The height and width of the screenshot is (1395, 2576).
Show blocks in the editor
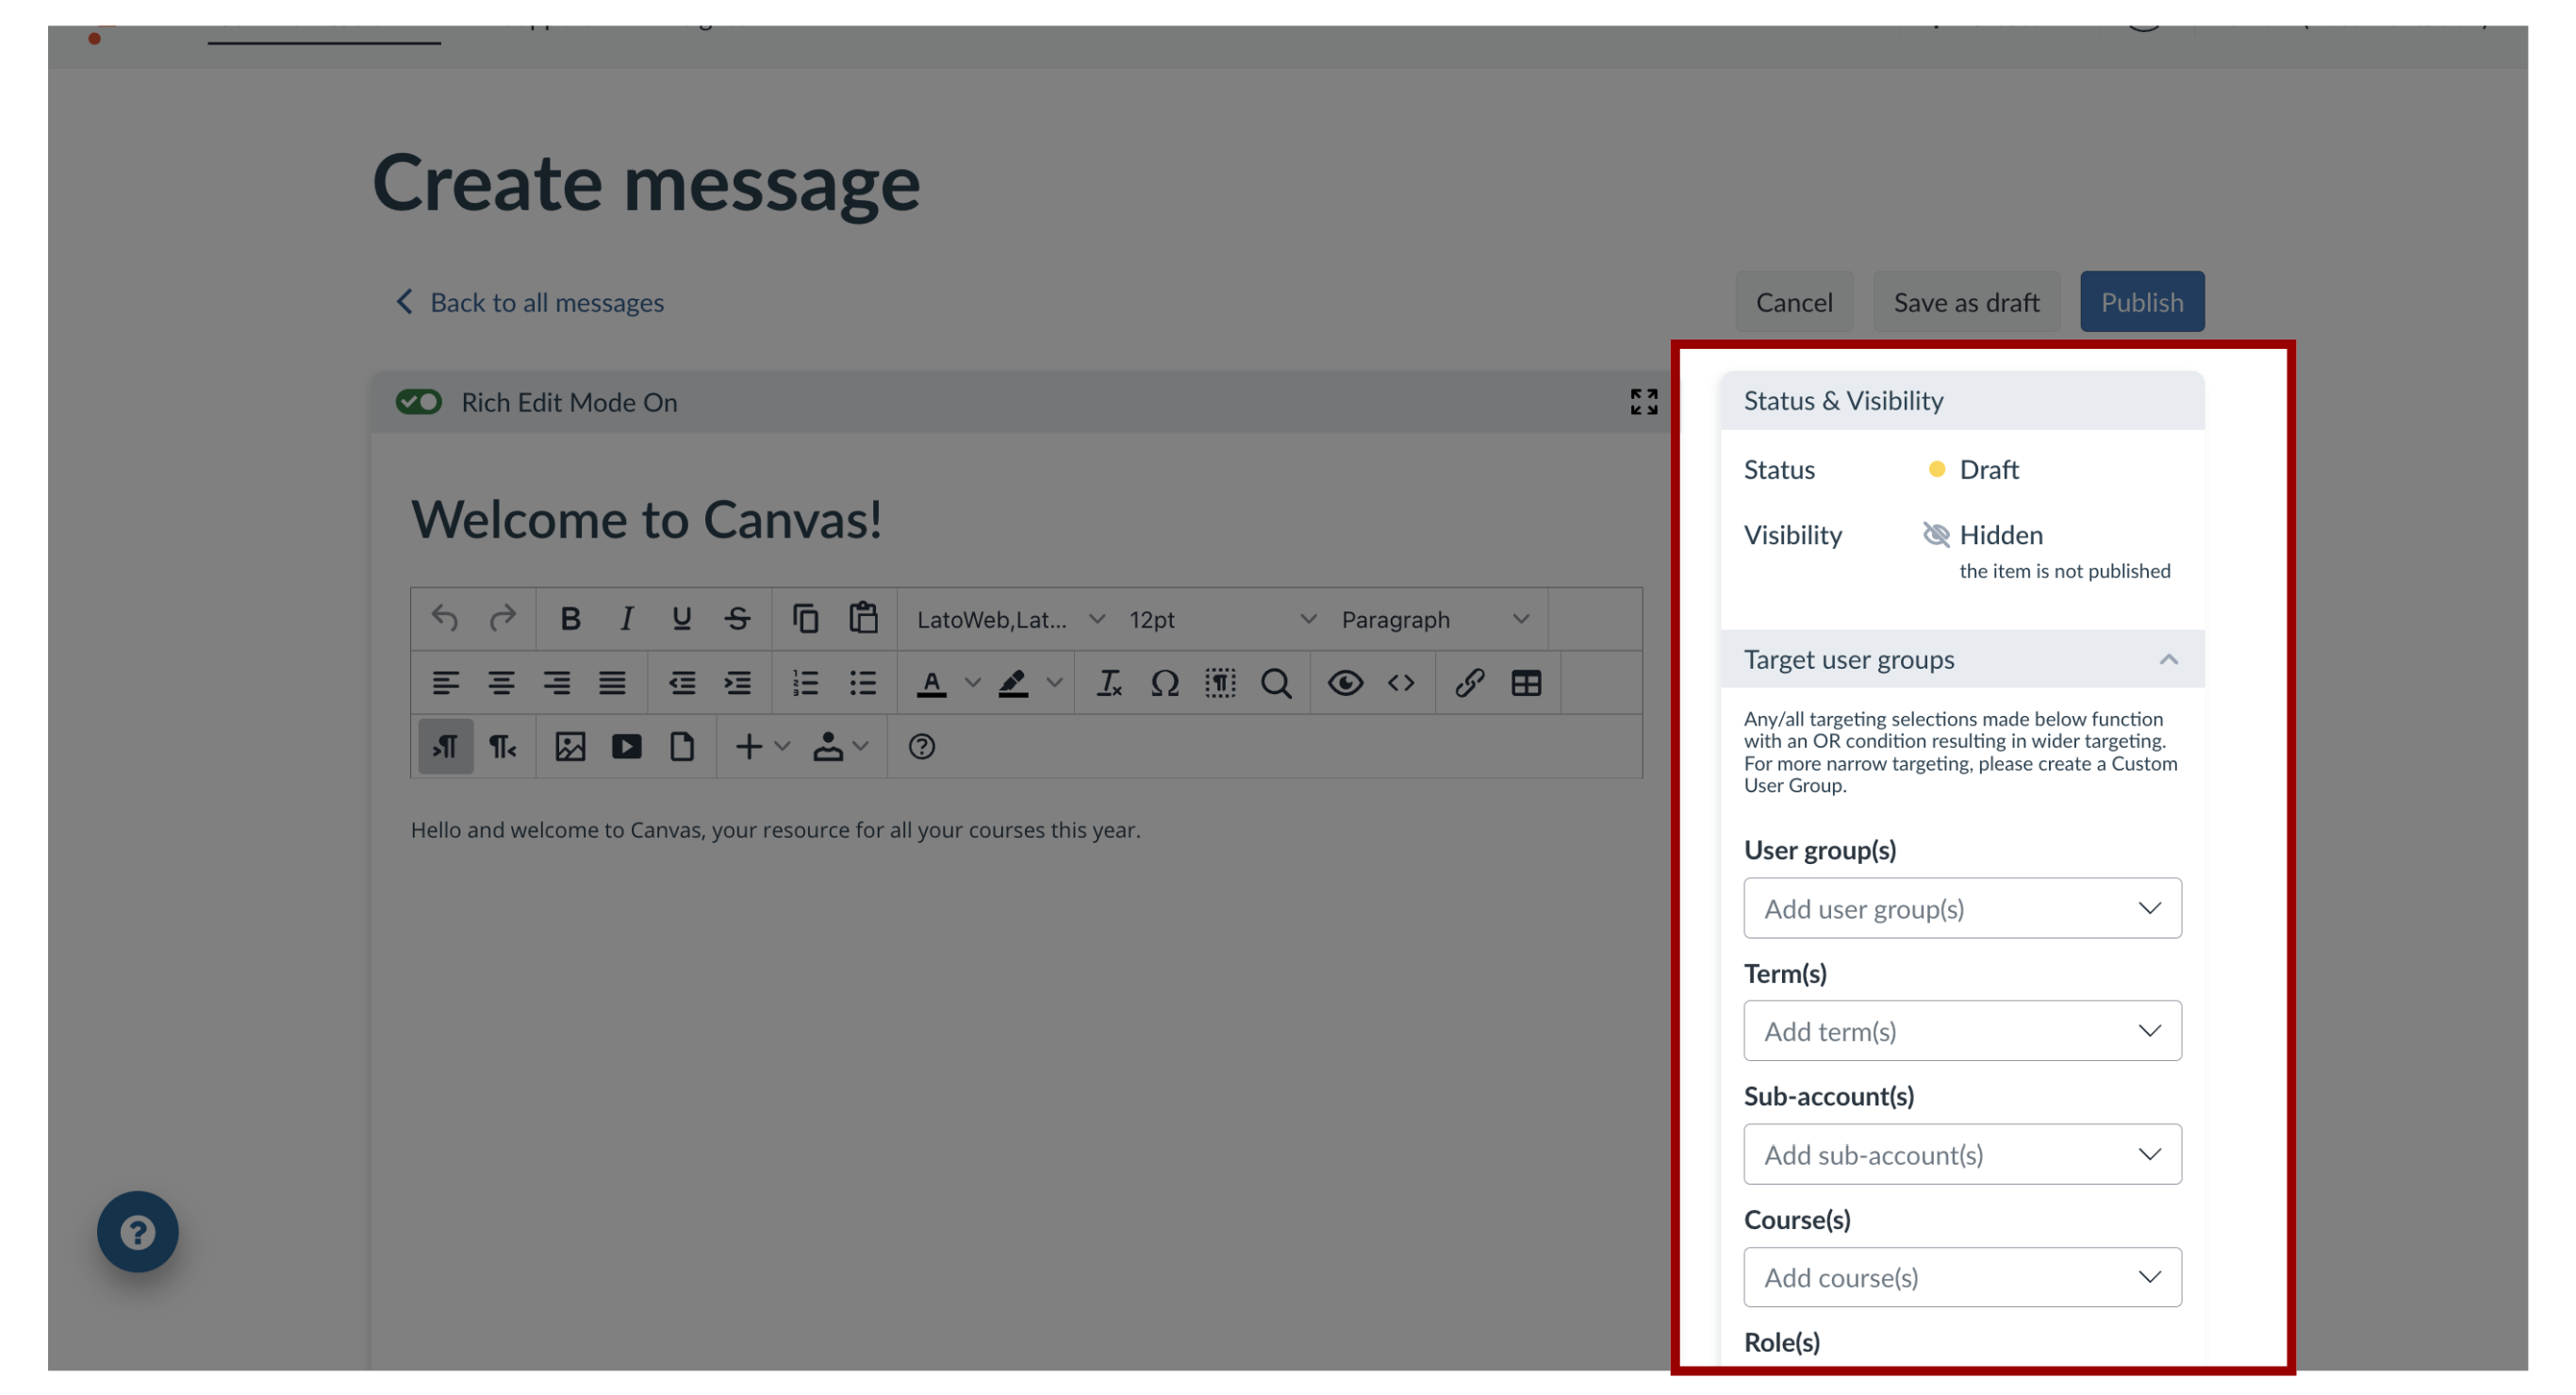click(x=1220, y=683)
